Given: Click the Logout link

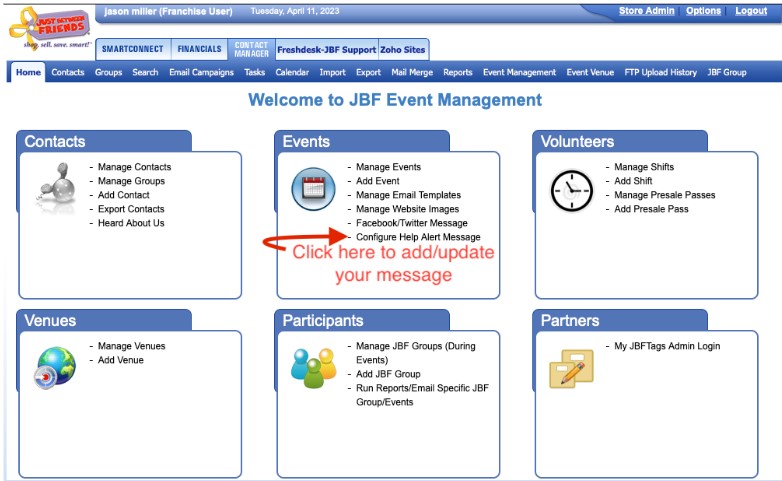Looking at the screenshot, I should (751, 11).
